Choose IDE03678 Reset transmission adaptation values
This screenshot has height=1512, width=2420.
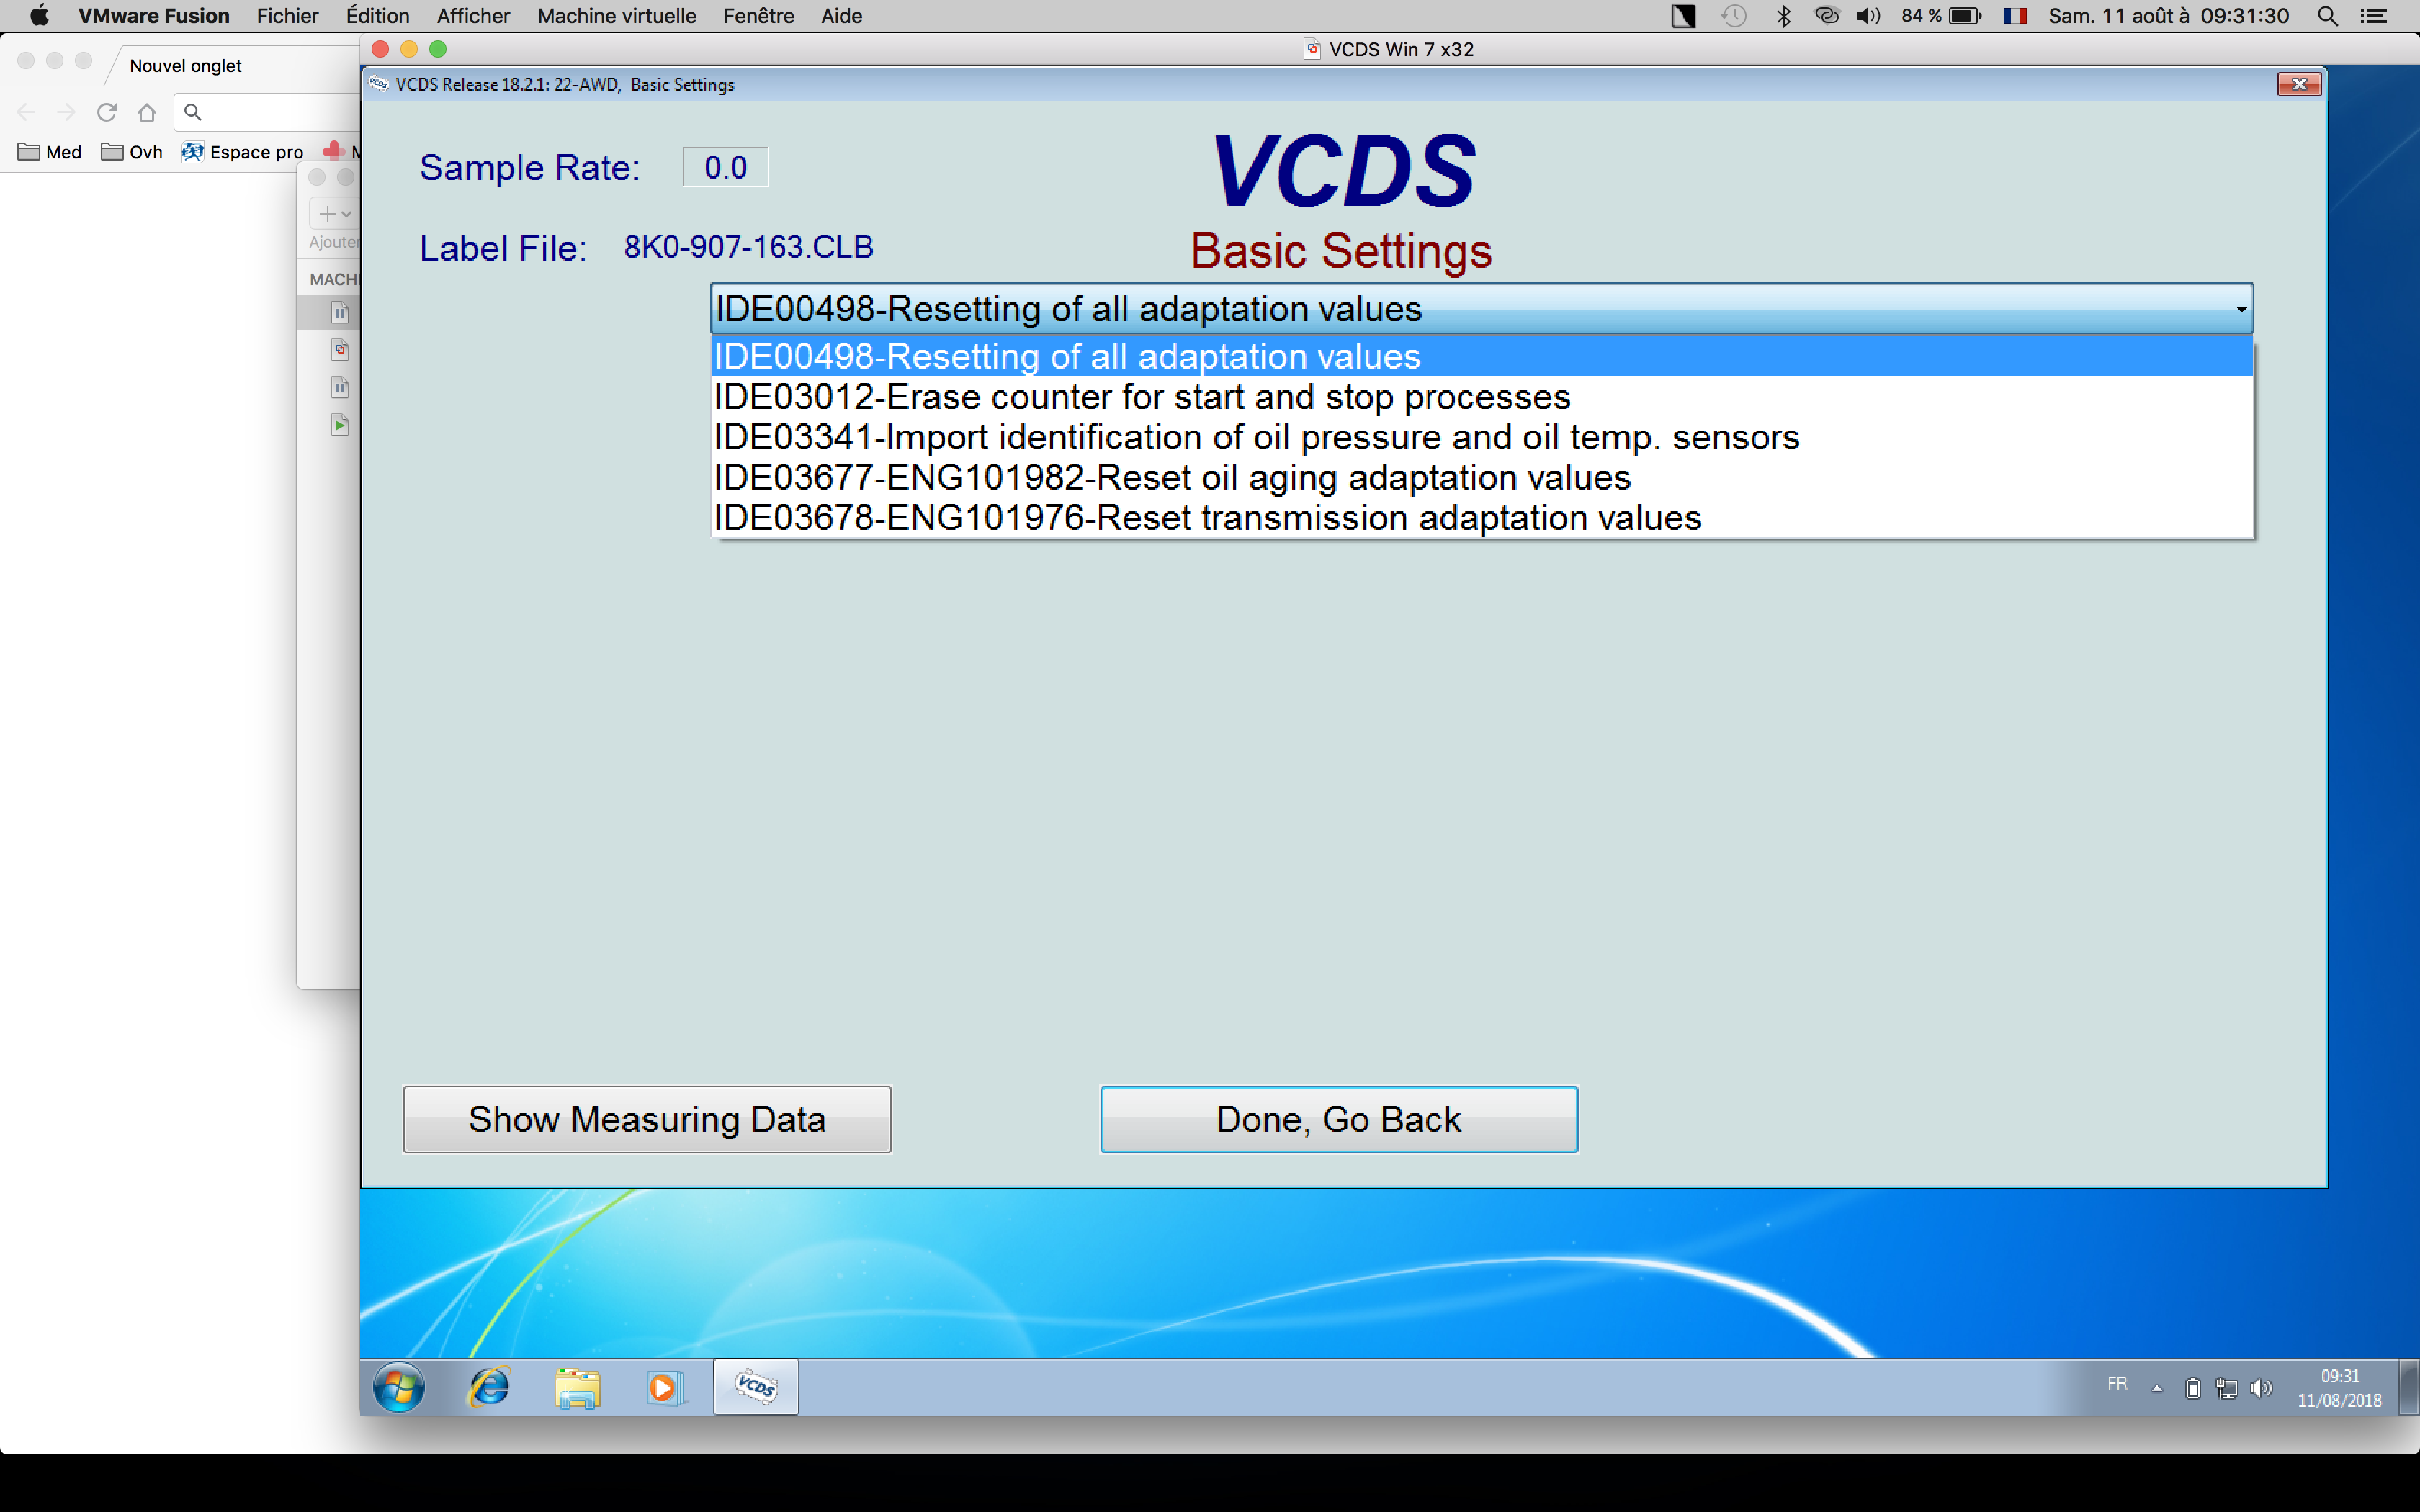coord(1481,518)
